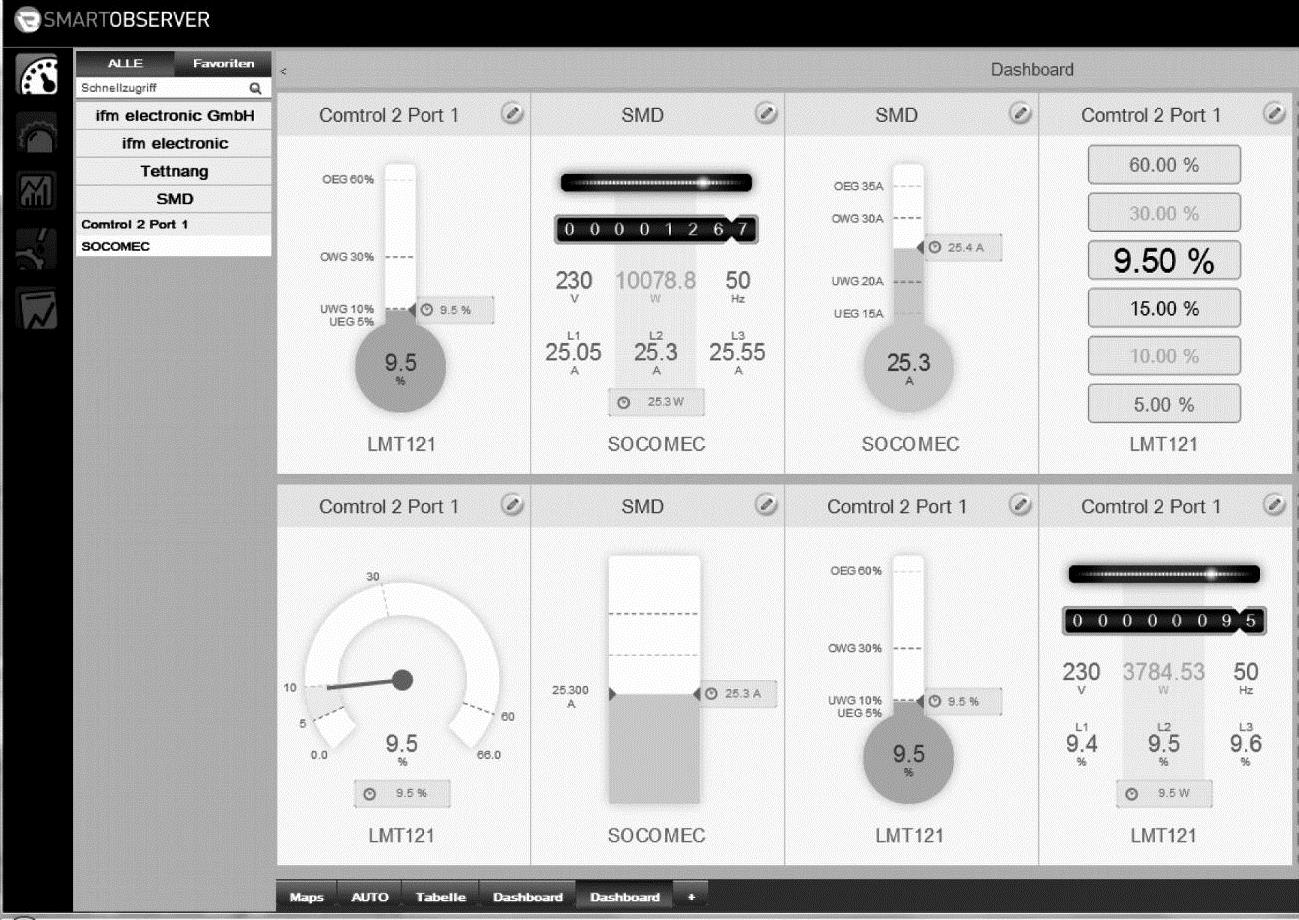Click the Dashboard title in the header bar

click(x=1032, y=70)
